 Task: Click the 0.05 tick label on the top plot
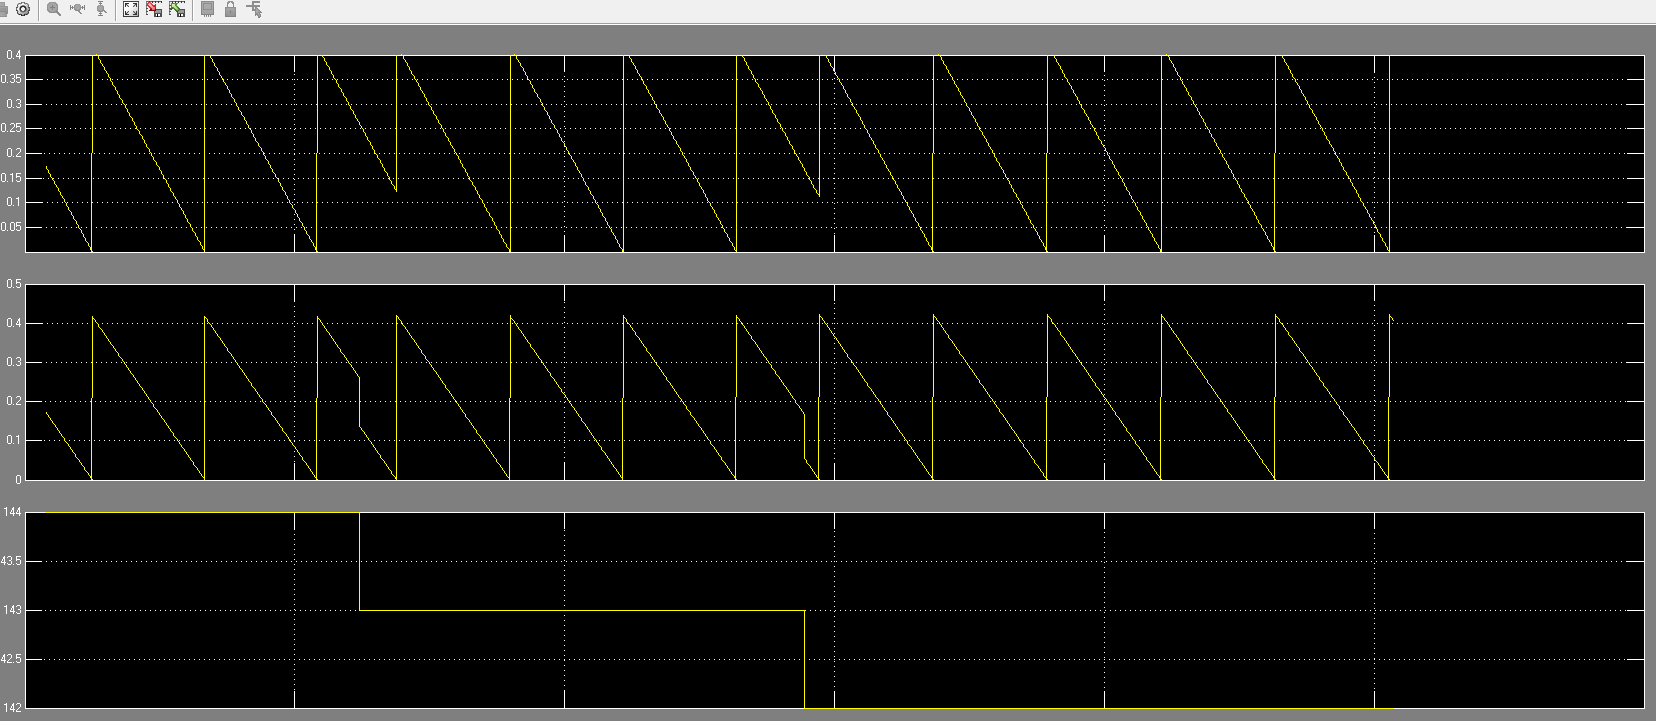click(12, 227)
